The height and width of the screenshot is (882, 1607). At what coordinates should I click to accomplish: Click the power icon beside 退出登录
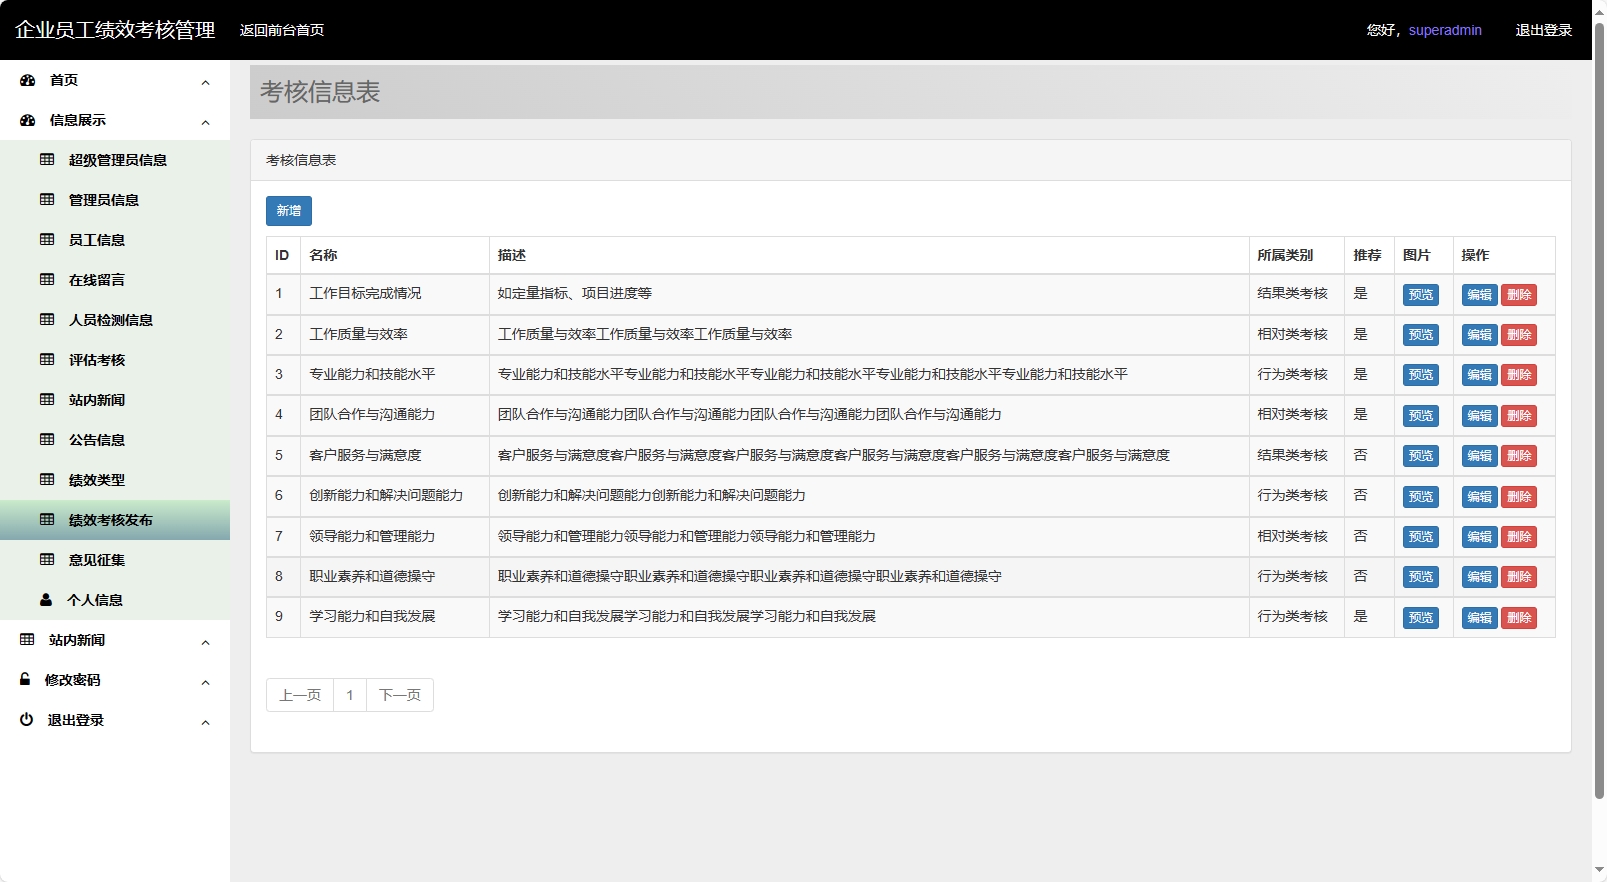pos(26,719)
